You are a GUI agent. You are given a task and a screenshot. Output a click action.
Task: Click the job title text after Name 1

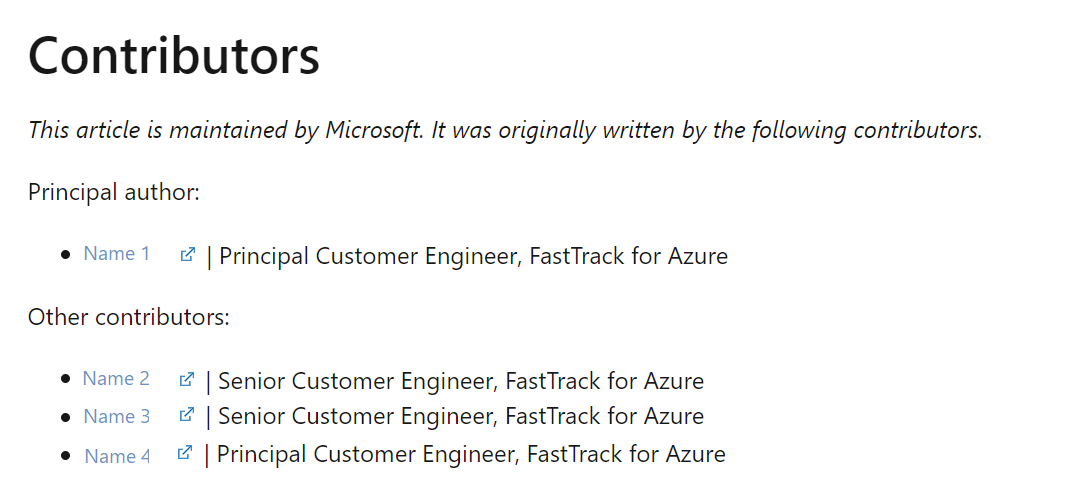(x=473, y=256)
